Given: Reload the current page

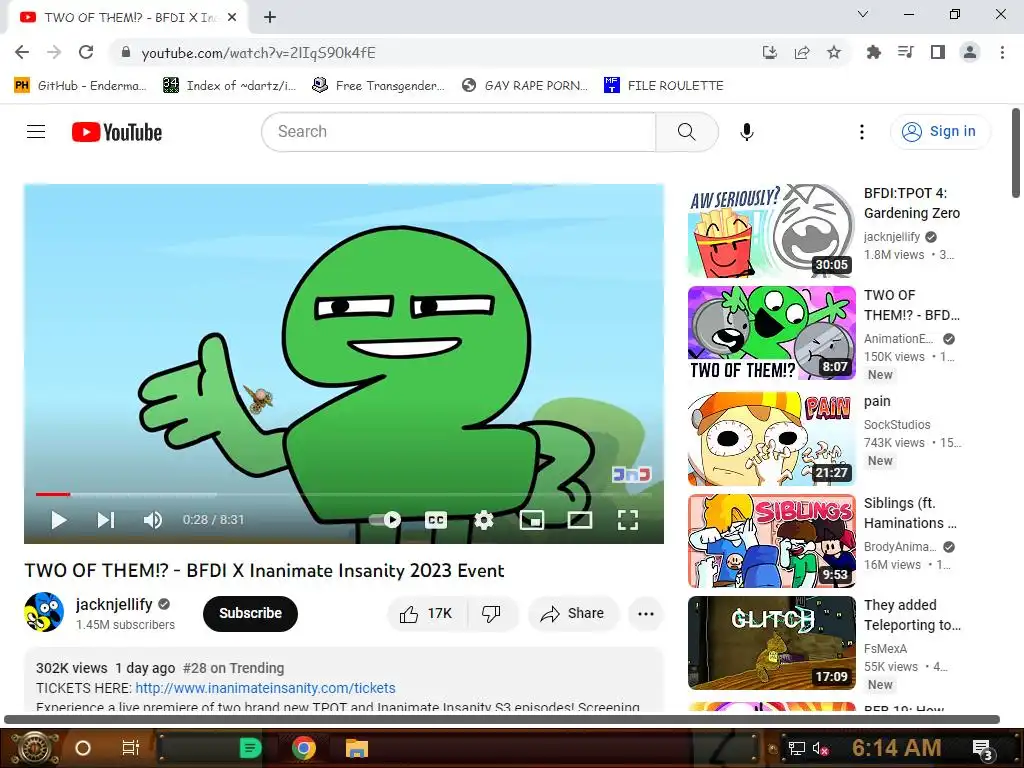Looking at the screenshot, I should coord(86,52).
